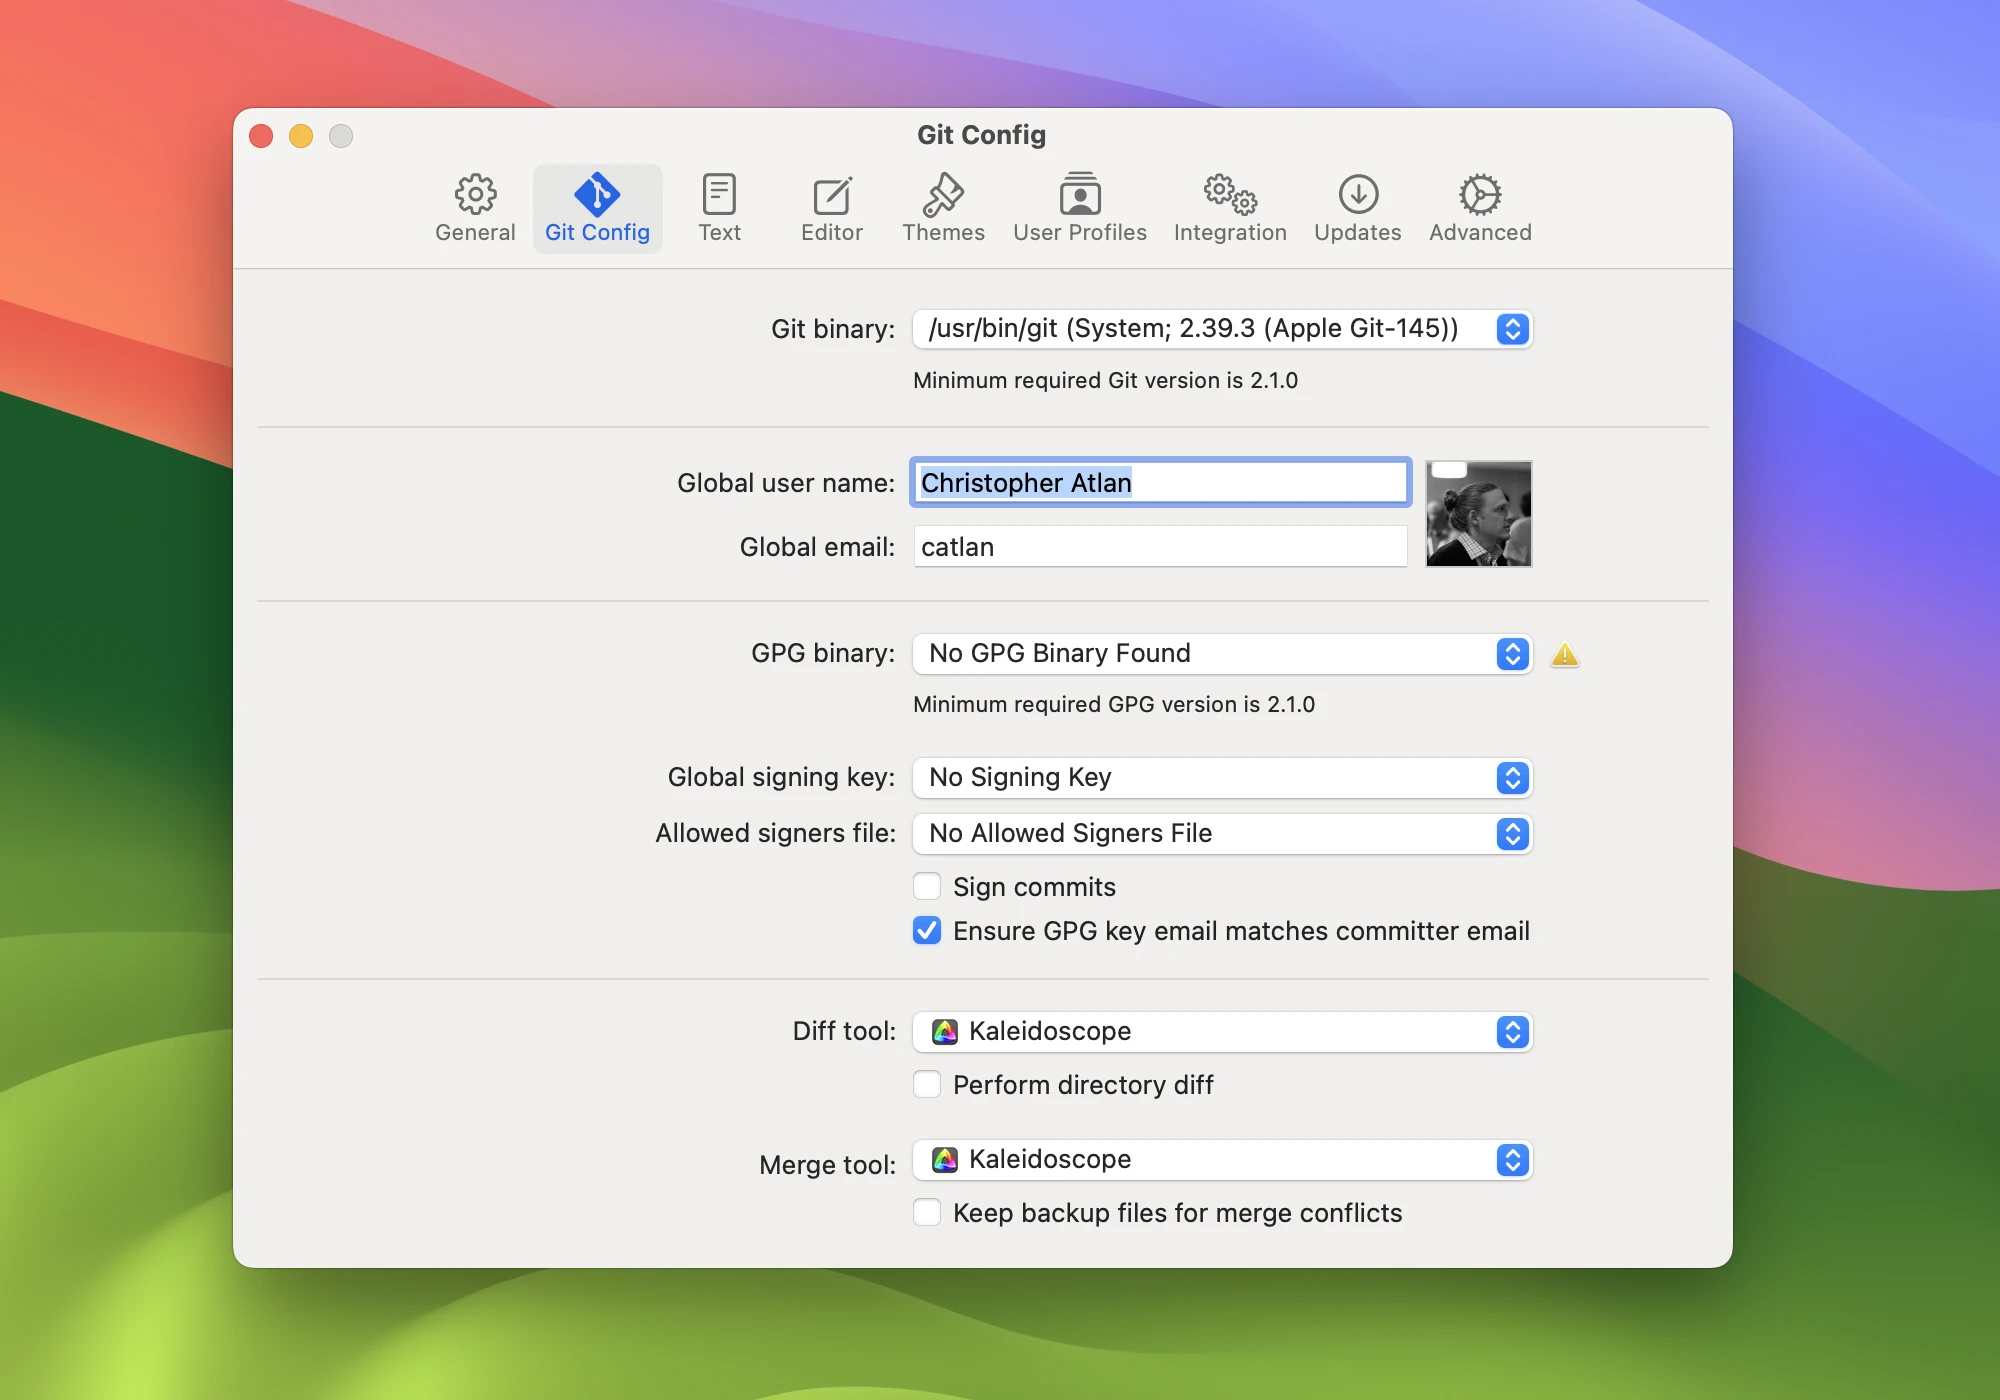Image resolution: width=2000 pixels, height=1400 pixels.
Task: Click the Global email input field
Action: (x=1160, y=547)
